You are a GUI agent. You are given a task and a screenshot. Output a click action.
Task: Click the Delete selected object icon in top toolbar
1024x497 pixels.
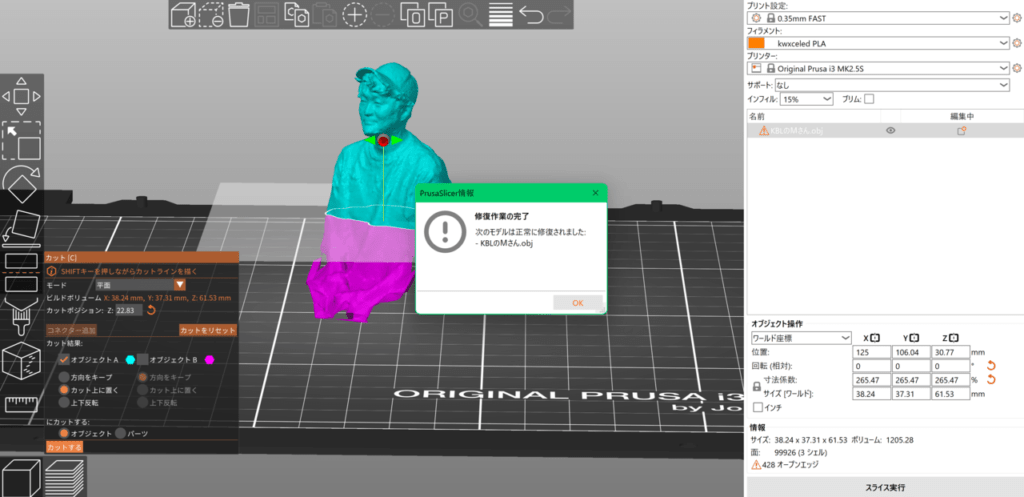coord(212,14)
